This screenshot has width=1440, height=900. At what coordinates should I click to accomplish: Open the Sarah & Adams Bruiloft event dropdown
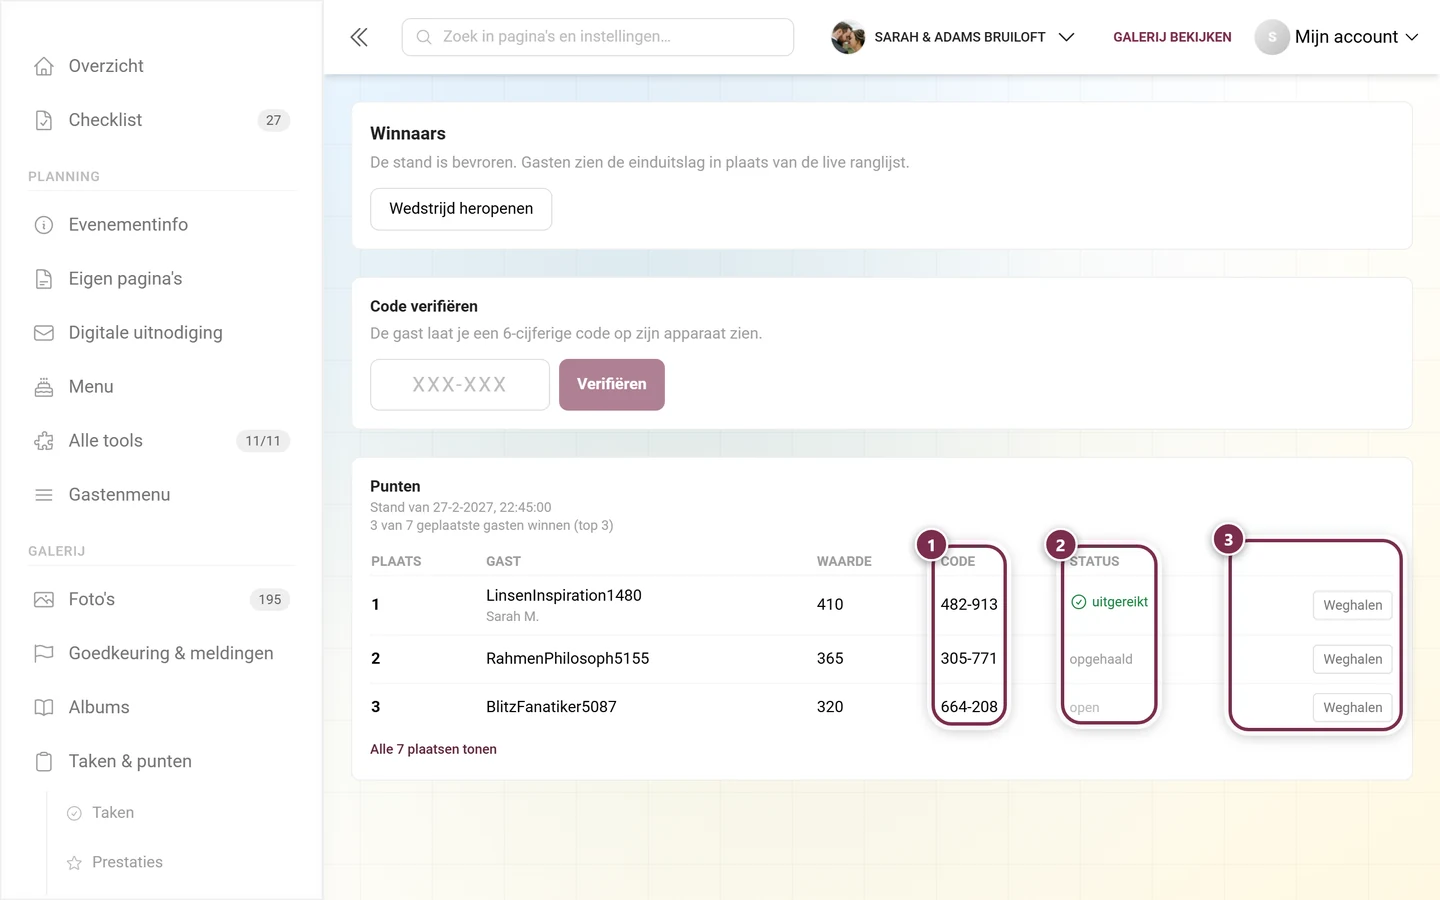click(x=953, y=37)
